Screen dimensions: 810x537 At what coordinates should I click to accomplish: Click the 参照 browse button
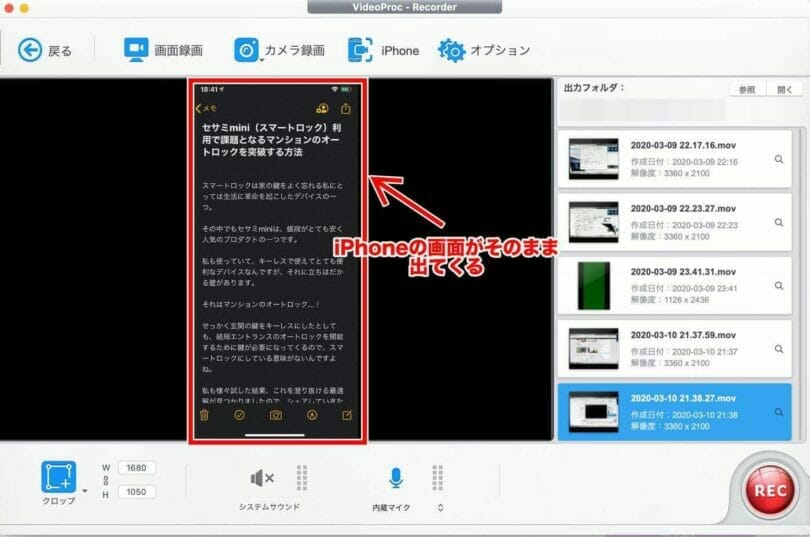747,89
